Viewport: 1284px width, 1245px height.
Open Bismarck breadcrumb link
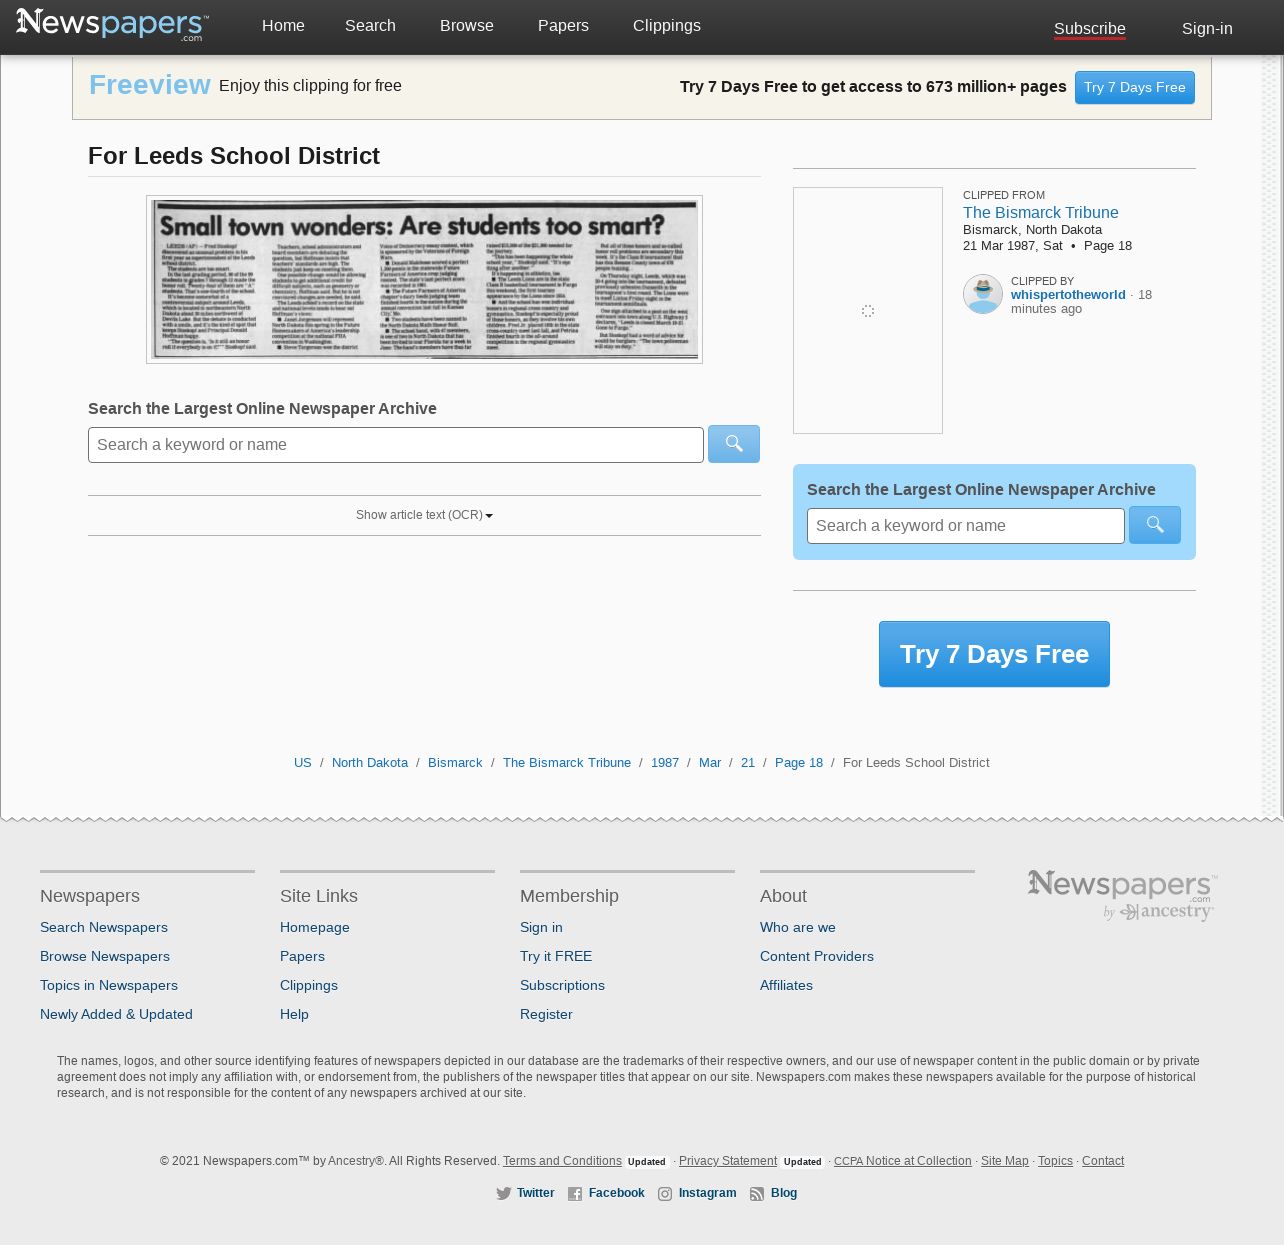point(455,763)
